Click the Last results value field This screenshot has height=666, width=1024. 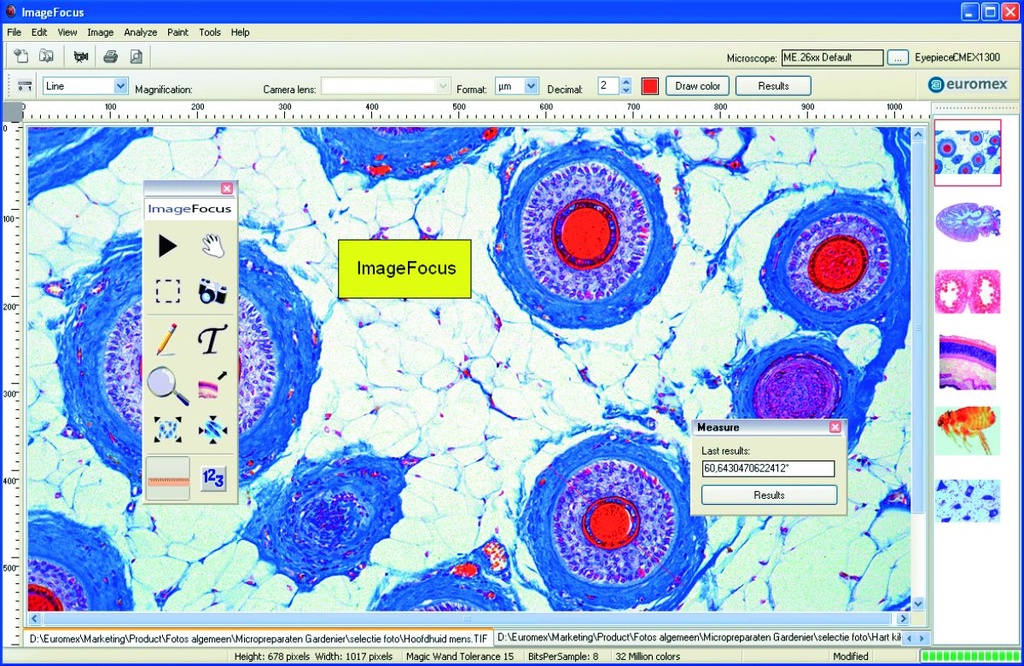768,468
